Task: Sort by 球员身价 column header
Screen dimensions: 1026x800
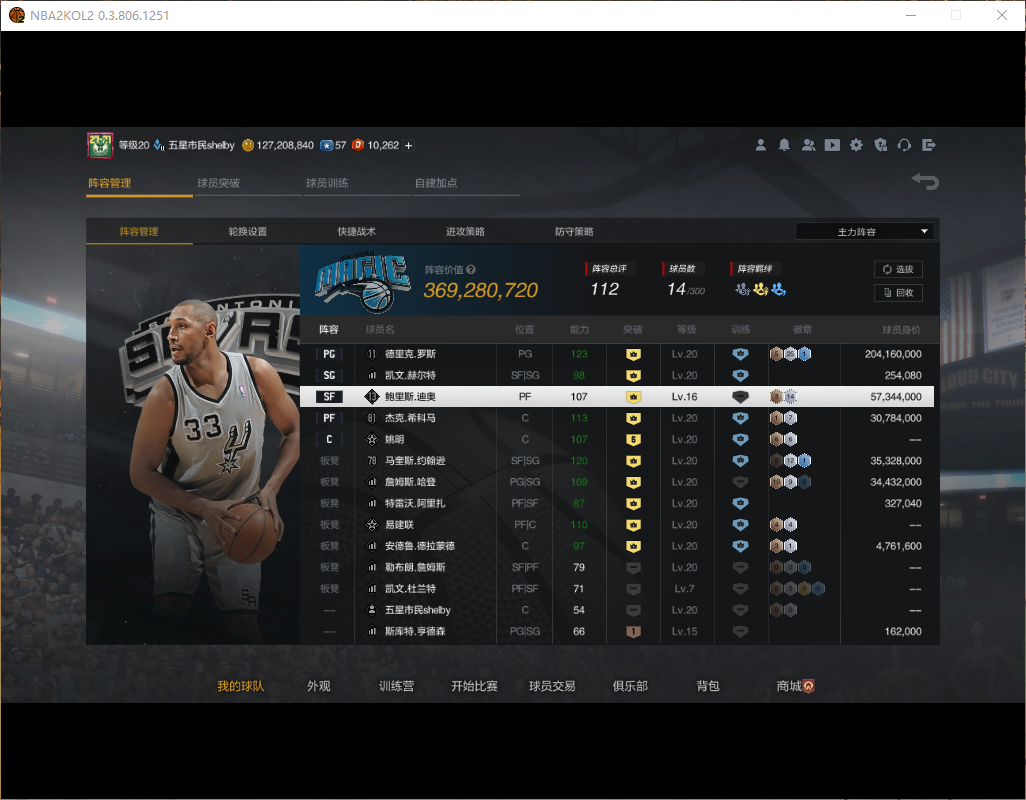Action: tap(901, 330)
